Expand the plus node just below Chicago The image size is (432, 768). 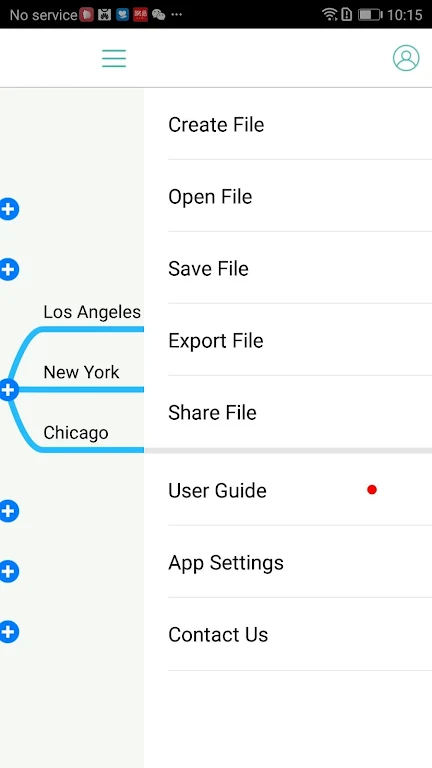9,511
